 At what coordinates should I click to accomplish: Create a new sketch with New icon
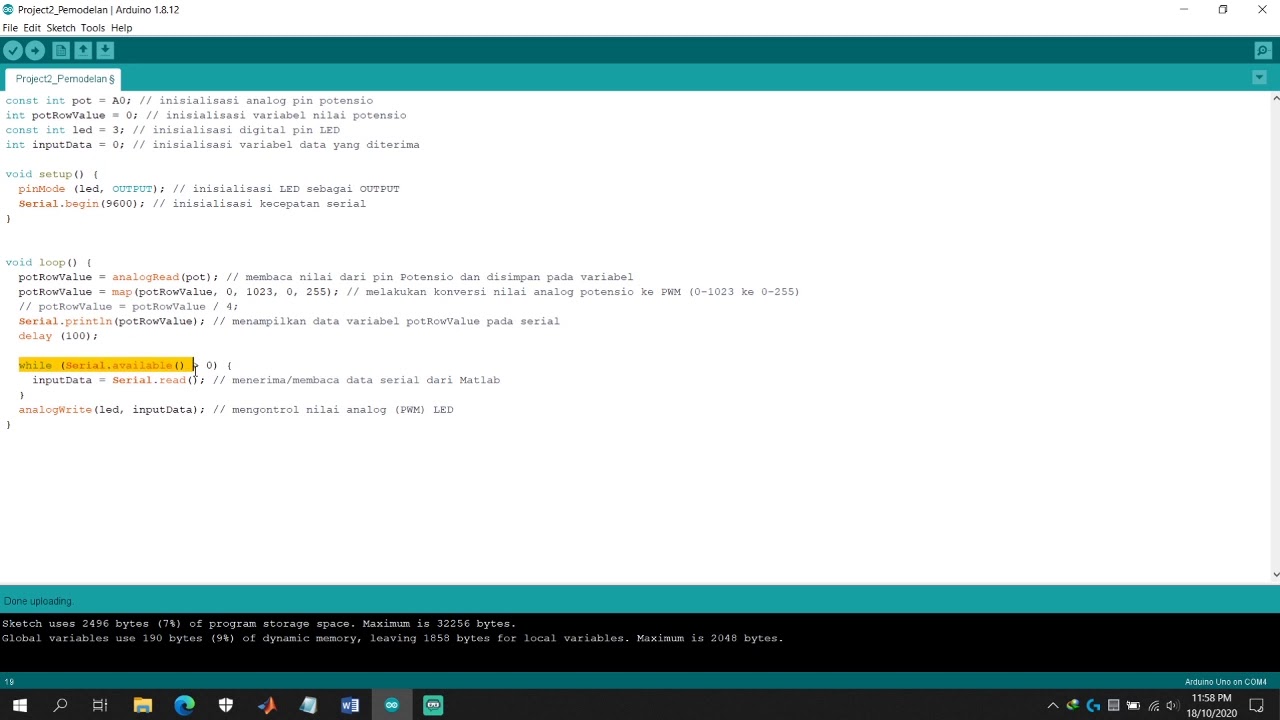pos(61,50)
